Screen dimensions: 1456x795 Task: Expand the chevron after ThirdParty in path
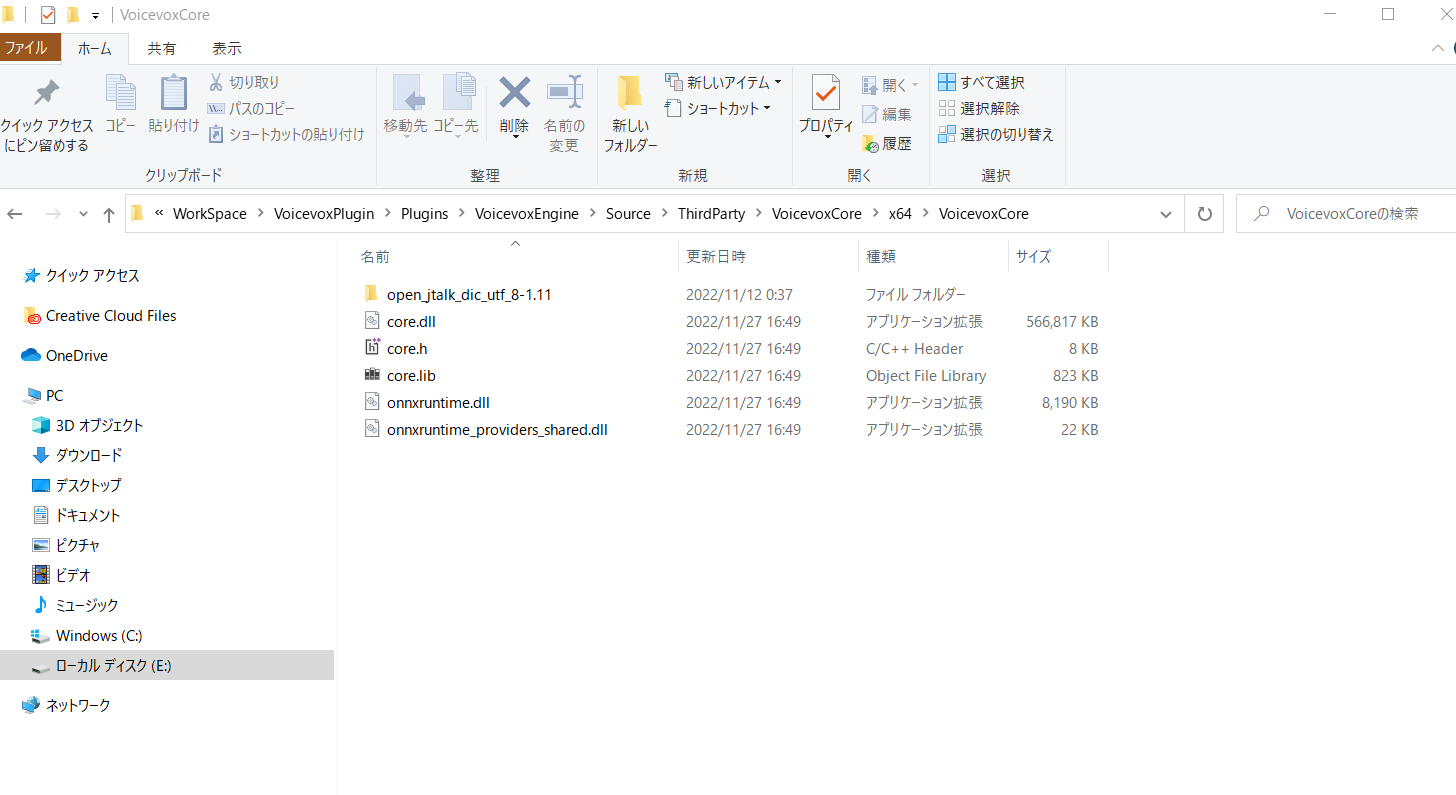tap(761, 214)
